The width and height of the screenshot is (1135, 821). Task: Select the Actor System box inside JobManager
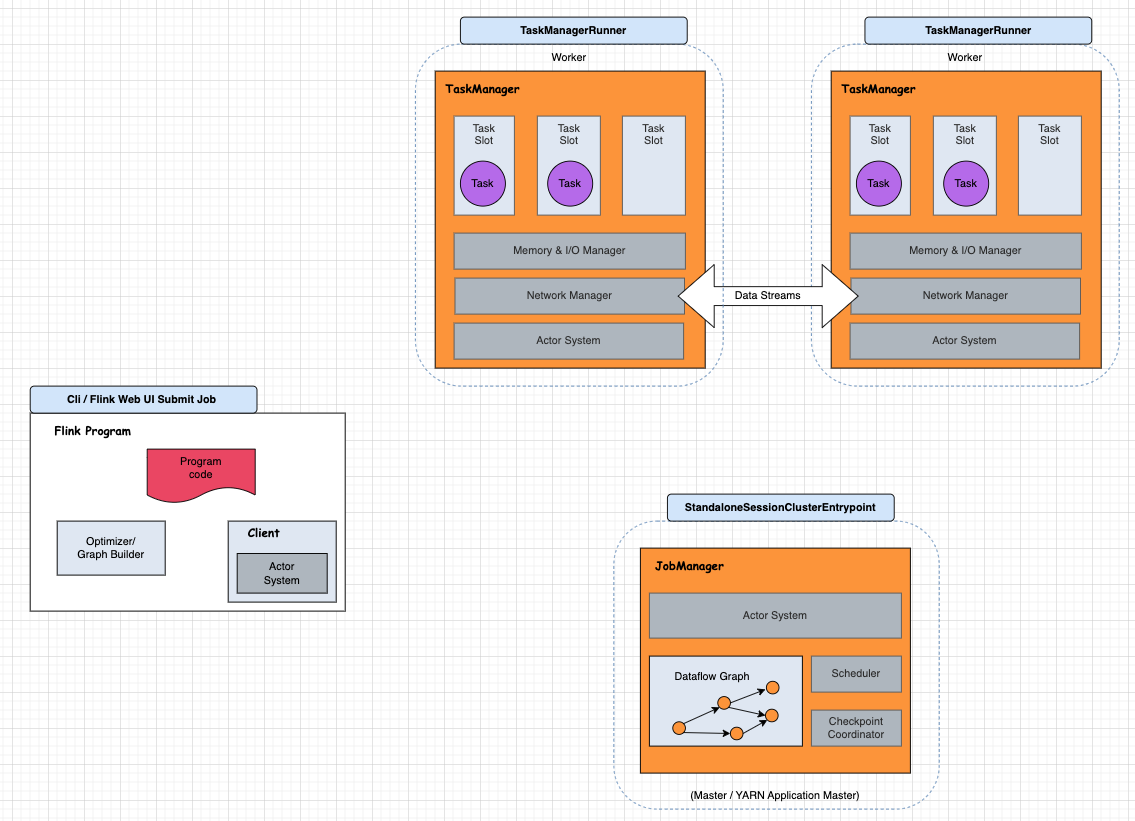pos(775,615)
